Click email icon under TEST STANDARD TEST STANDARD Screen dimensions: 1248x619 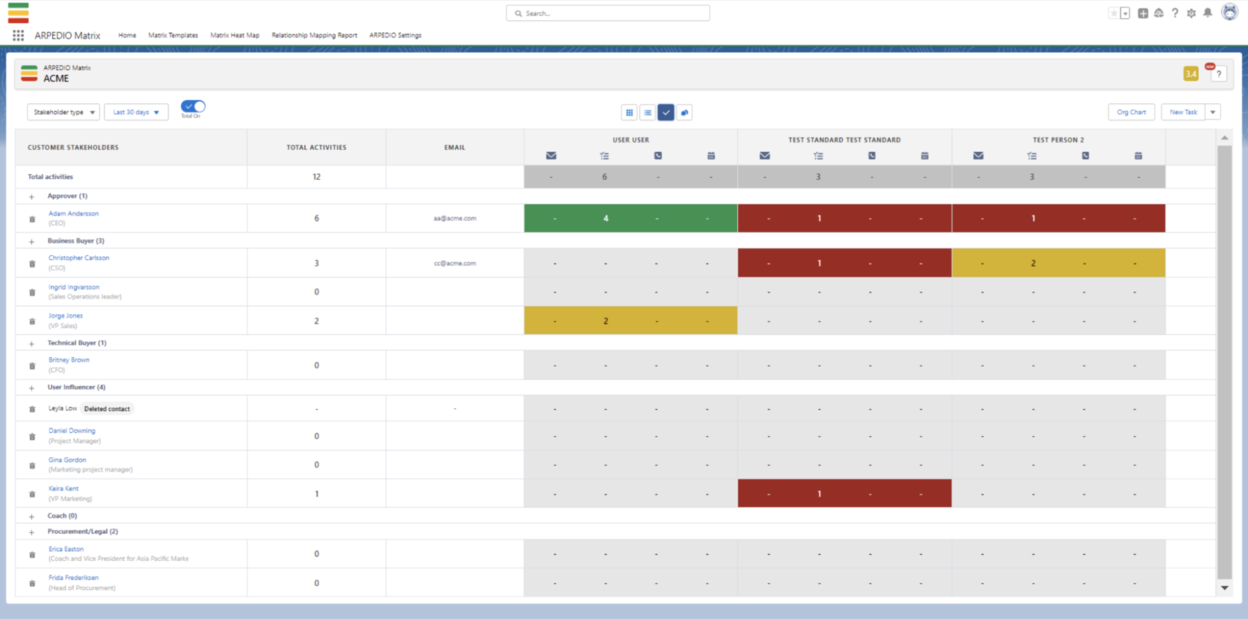[765, 156]
